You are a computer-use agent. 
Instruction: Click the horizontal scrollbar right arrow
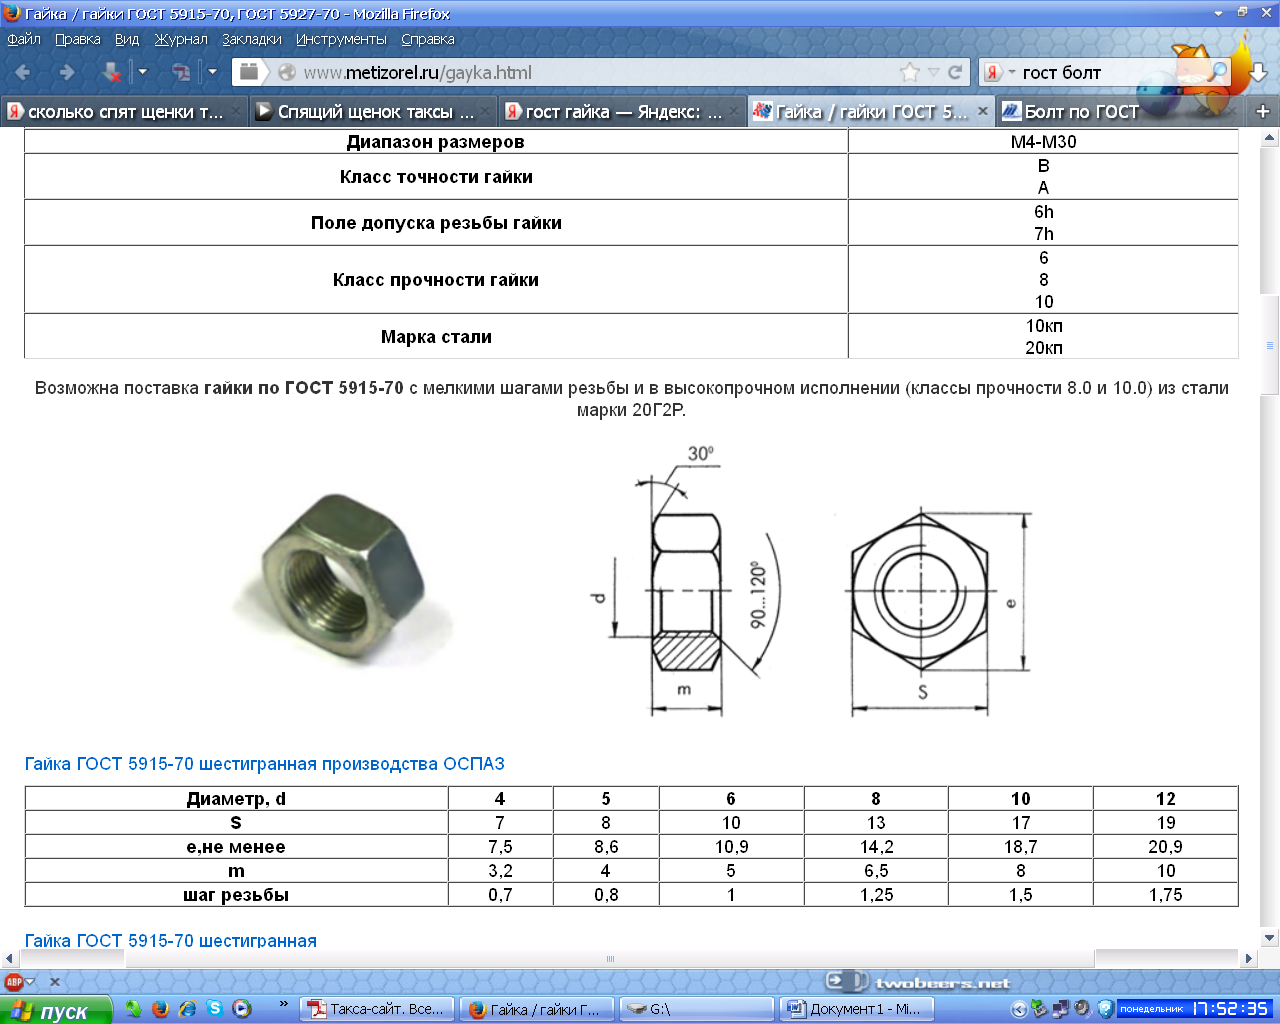tap(1248, 958)
